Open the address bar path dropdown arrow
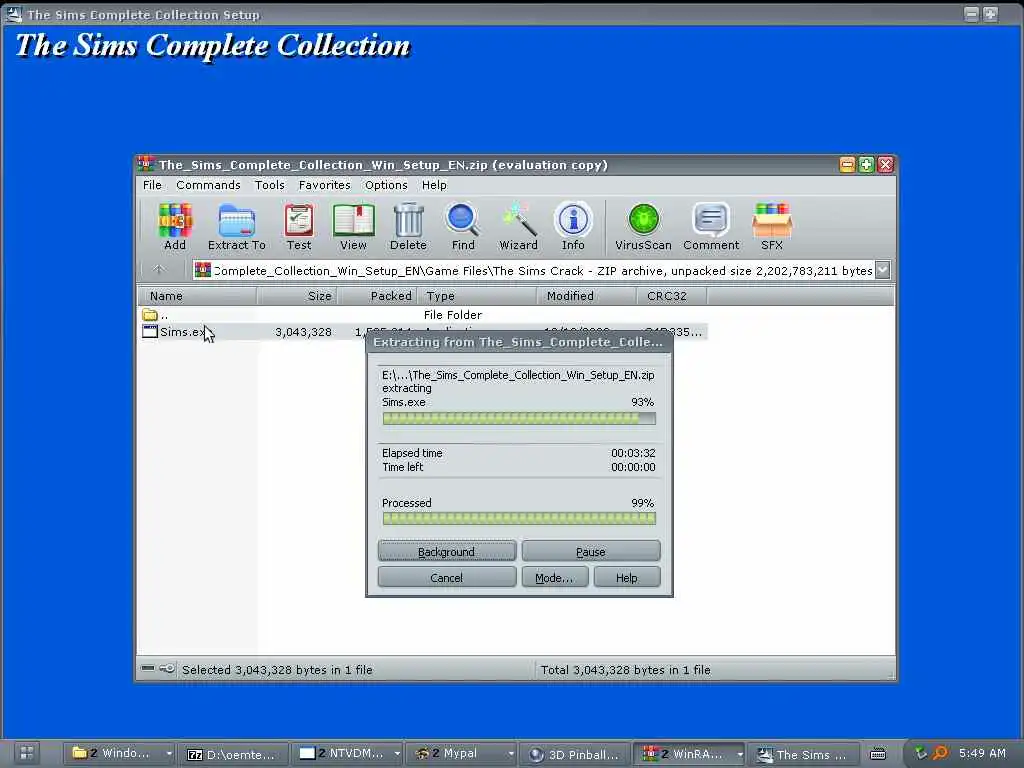The height and width of the screenshot is (768, 1024). tap(882, 270)
